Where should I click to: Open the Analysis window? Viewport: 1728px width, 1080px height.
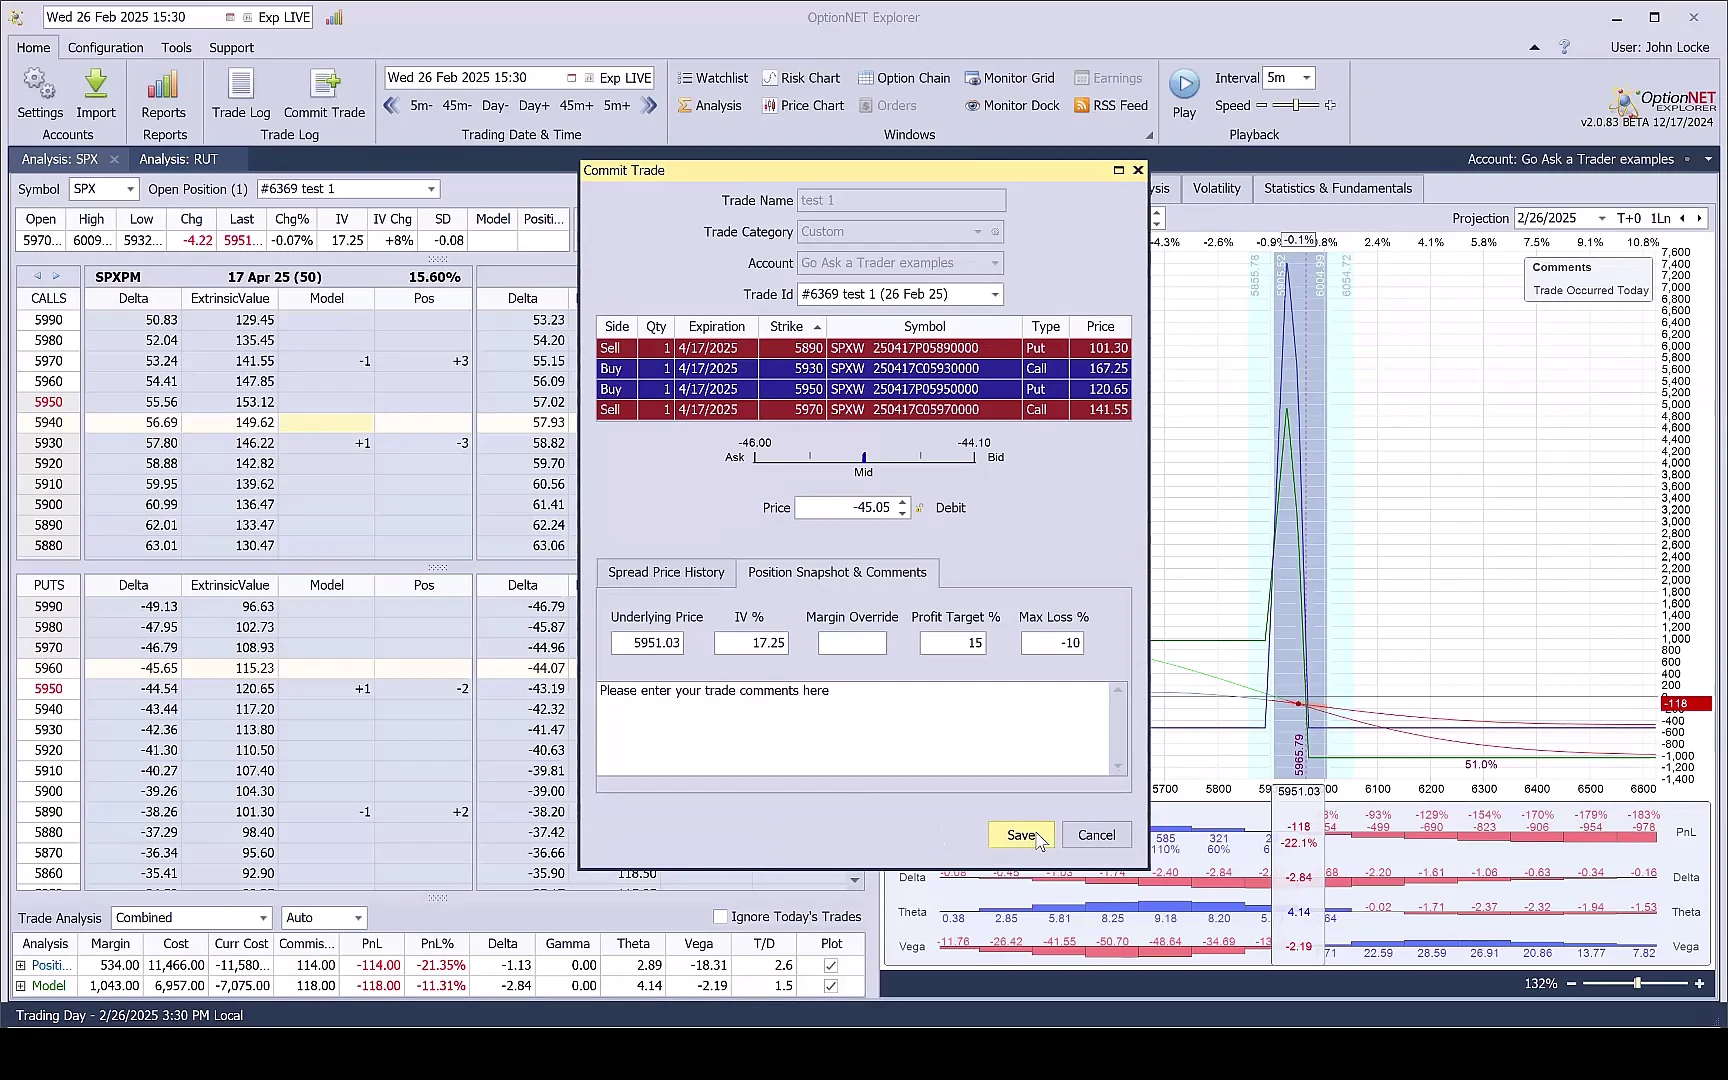click(710, 105)
